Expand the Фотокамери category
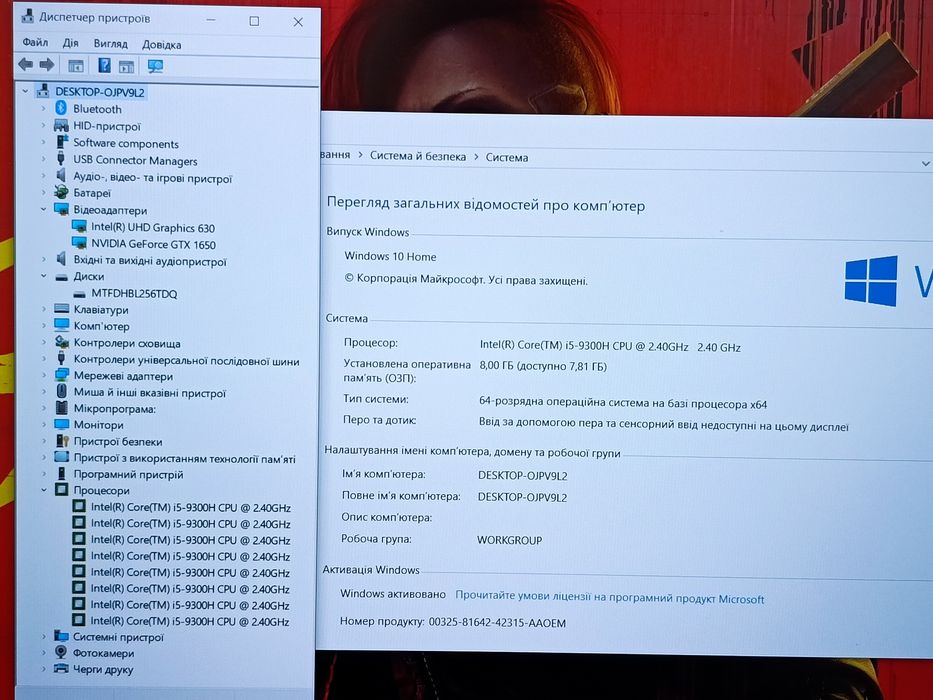 44,653
